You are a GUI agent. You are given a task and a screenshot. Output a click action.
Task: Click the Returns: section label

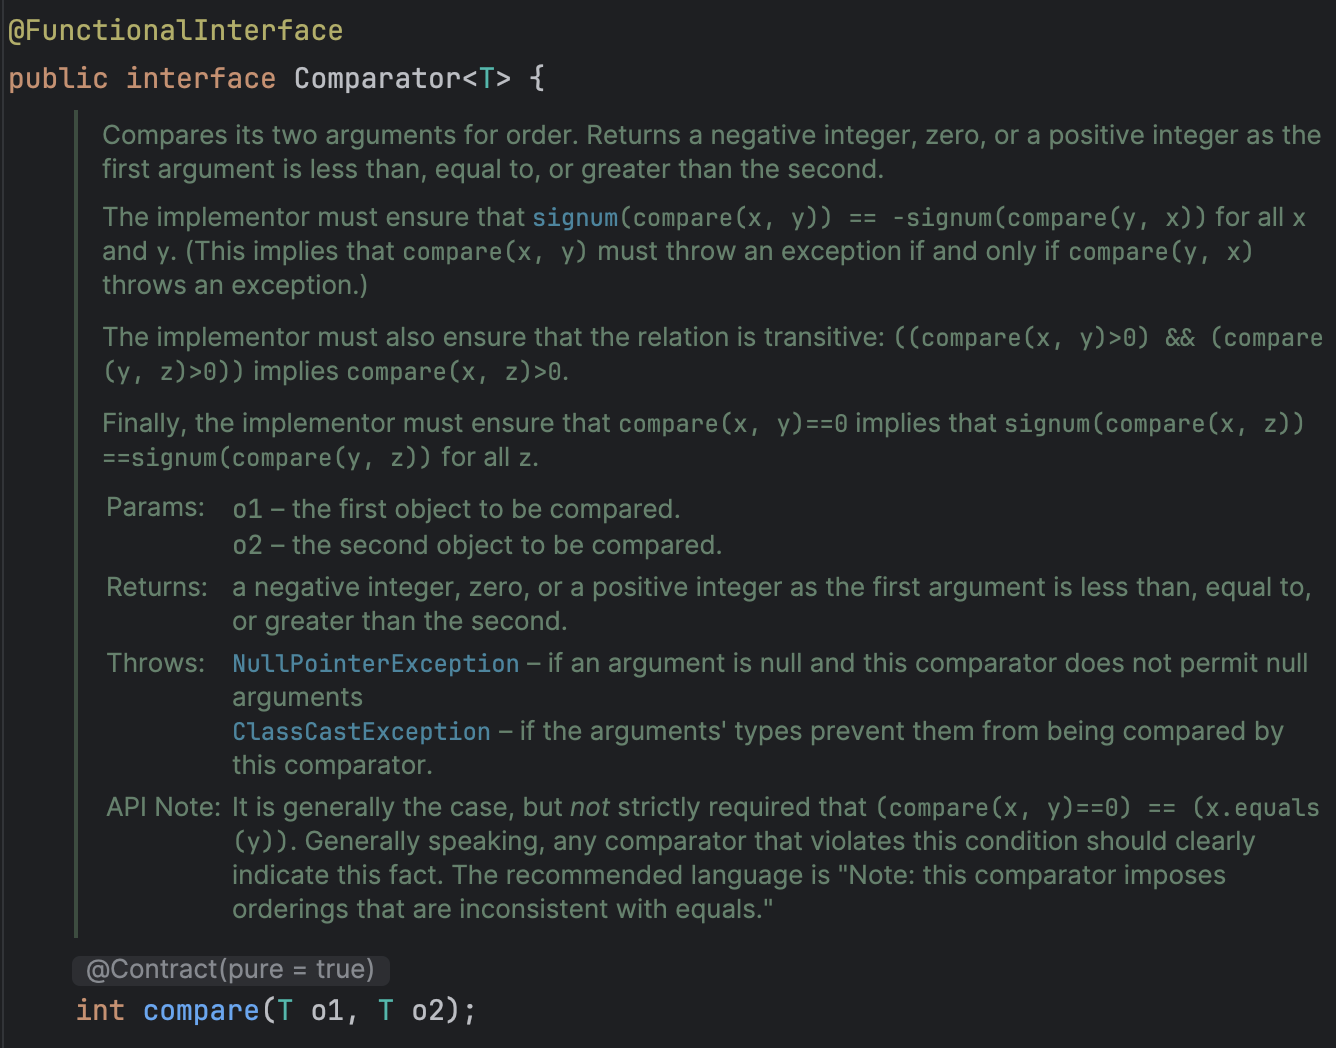(156, 587)
